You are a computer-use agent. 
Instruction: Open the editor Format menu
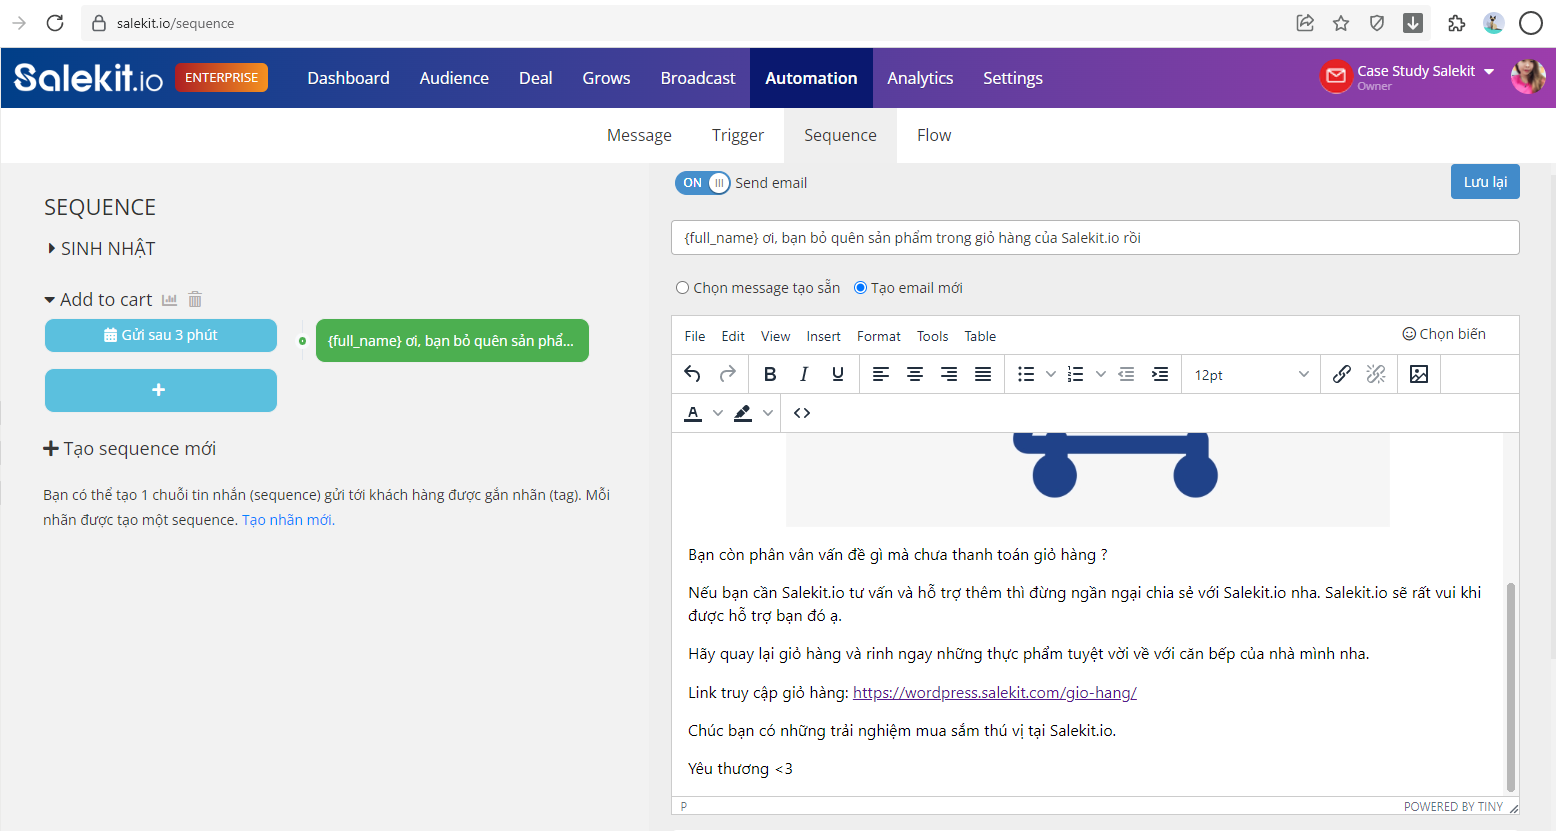click(879, 336)
